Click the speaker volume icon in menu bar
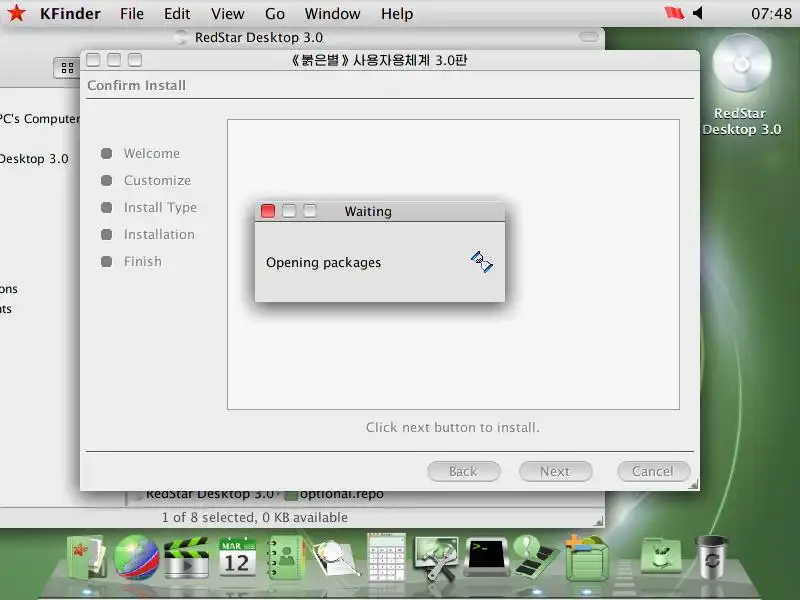 698,13
